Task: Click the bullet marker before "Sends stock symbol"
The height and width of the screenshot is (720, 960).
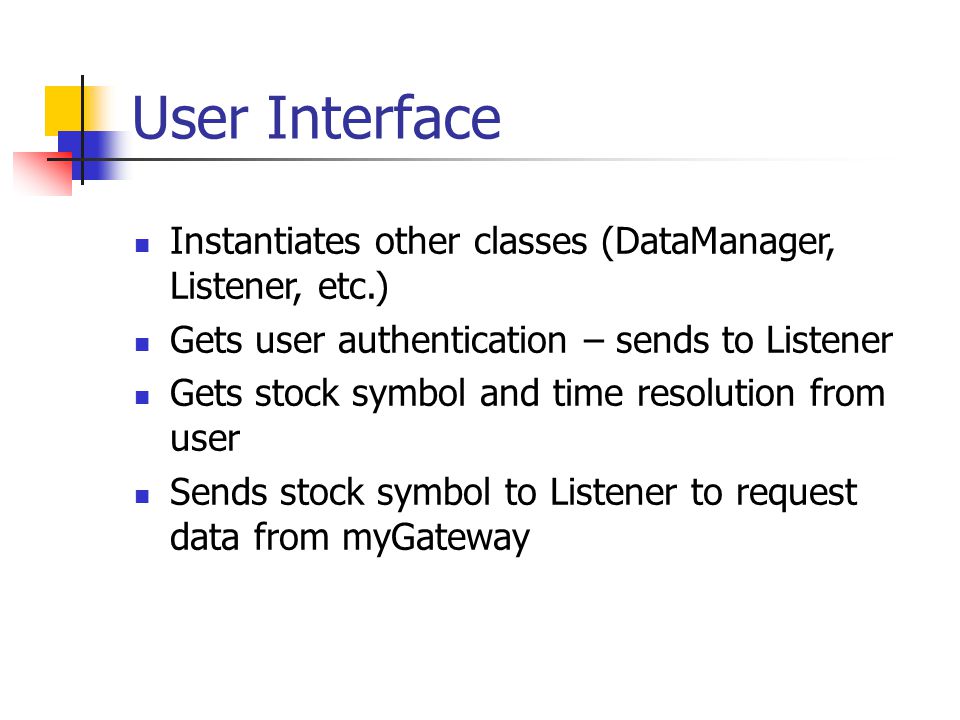Action: [142, 496]
